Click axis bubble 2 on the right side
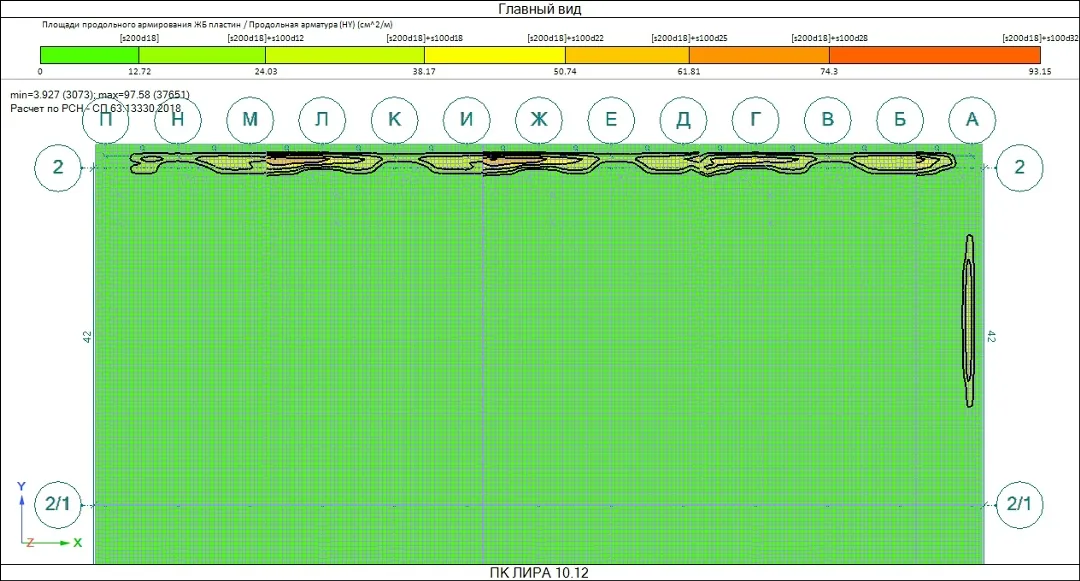This screenshot has height=581, width=1080. [1019, 167]
